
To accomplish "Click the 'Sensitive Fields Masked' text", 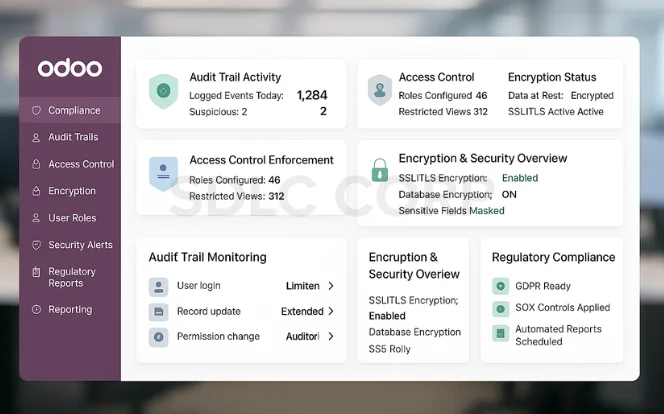I will click(x=451, y=211).
